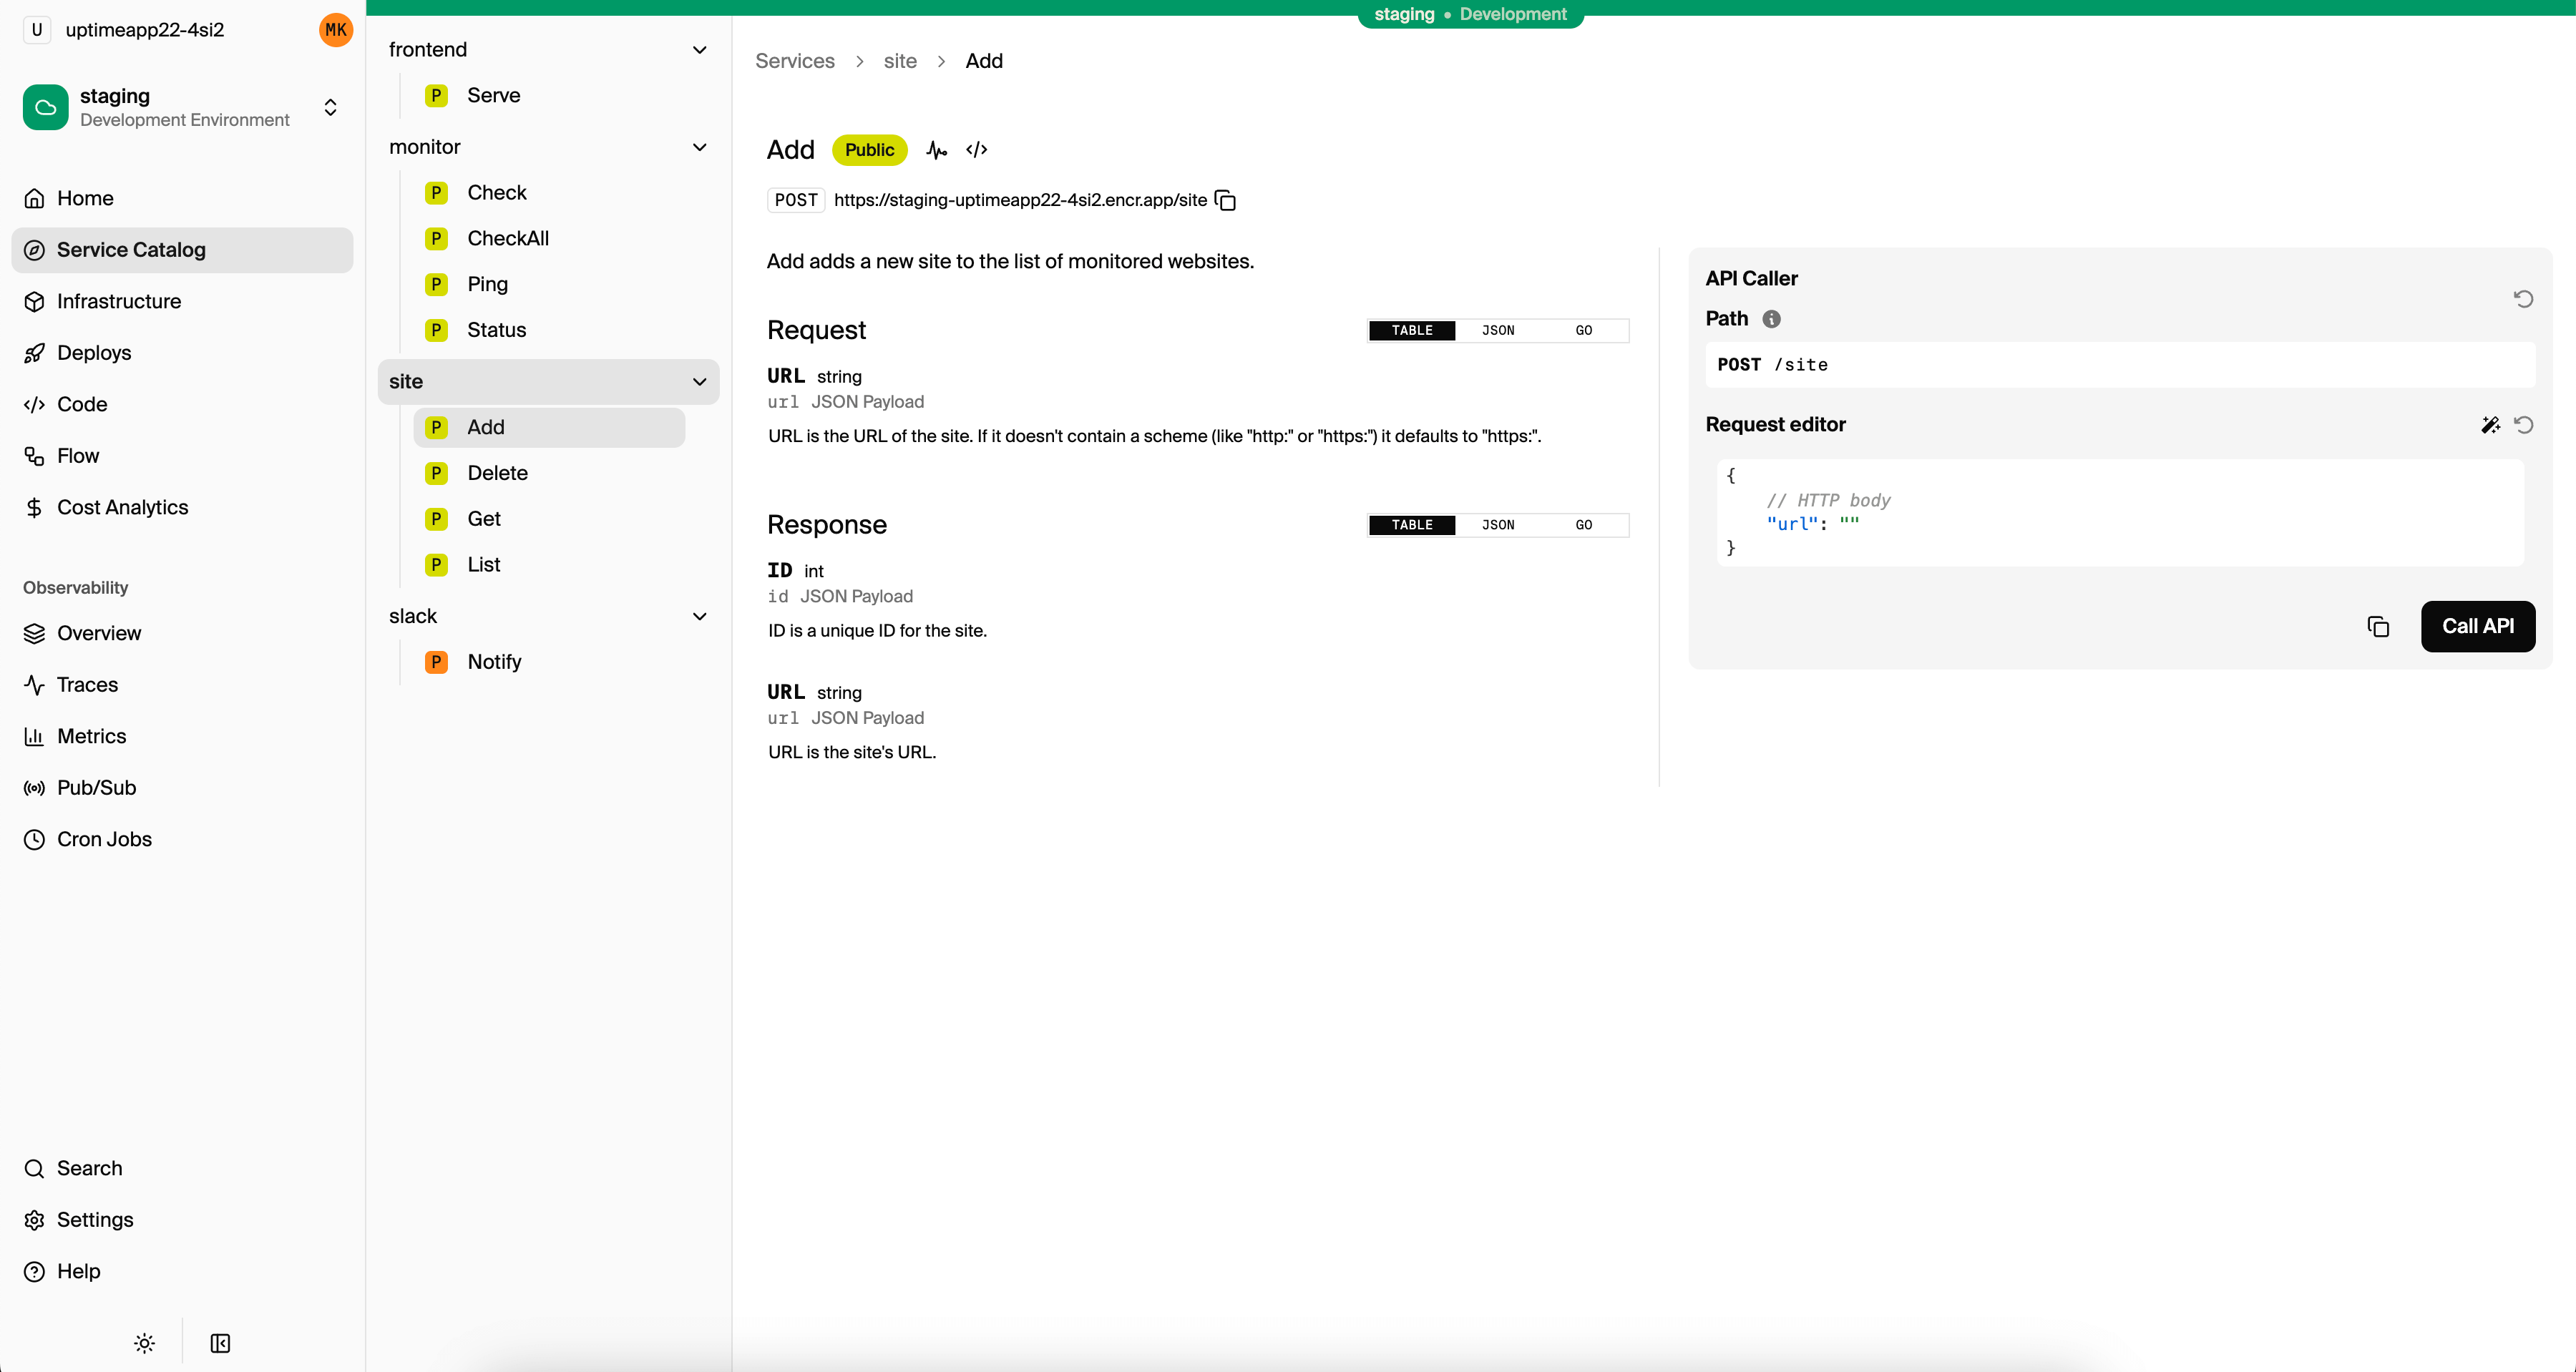Collapse the sidebar with the panel icon
The image size is (2576, 1372).
tap(220, 1343)
